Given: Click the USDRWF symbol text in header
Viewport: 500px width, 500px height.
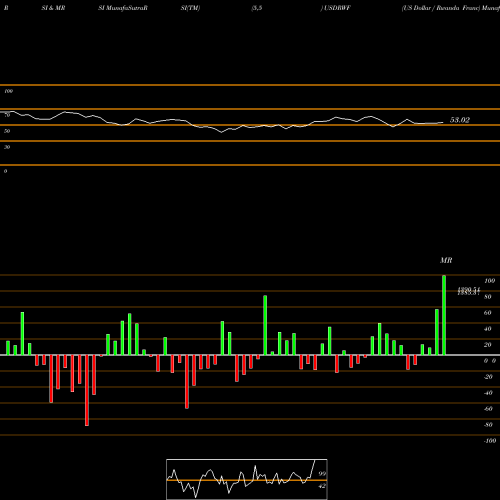Looking at the screenshot, I should pos(337,8).
